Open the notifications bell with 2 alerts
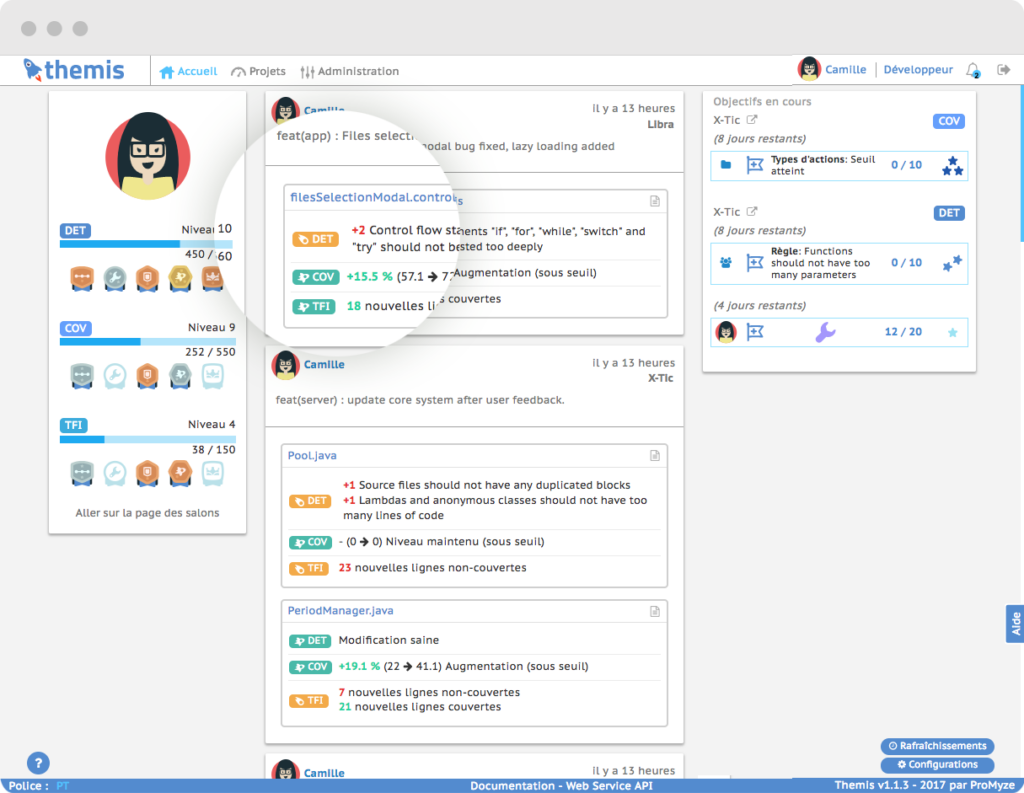Screen dimensions: 1024x793 (x=972, y=69)
